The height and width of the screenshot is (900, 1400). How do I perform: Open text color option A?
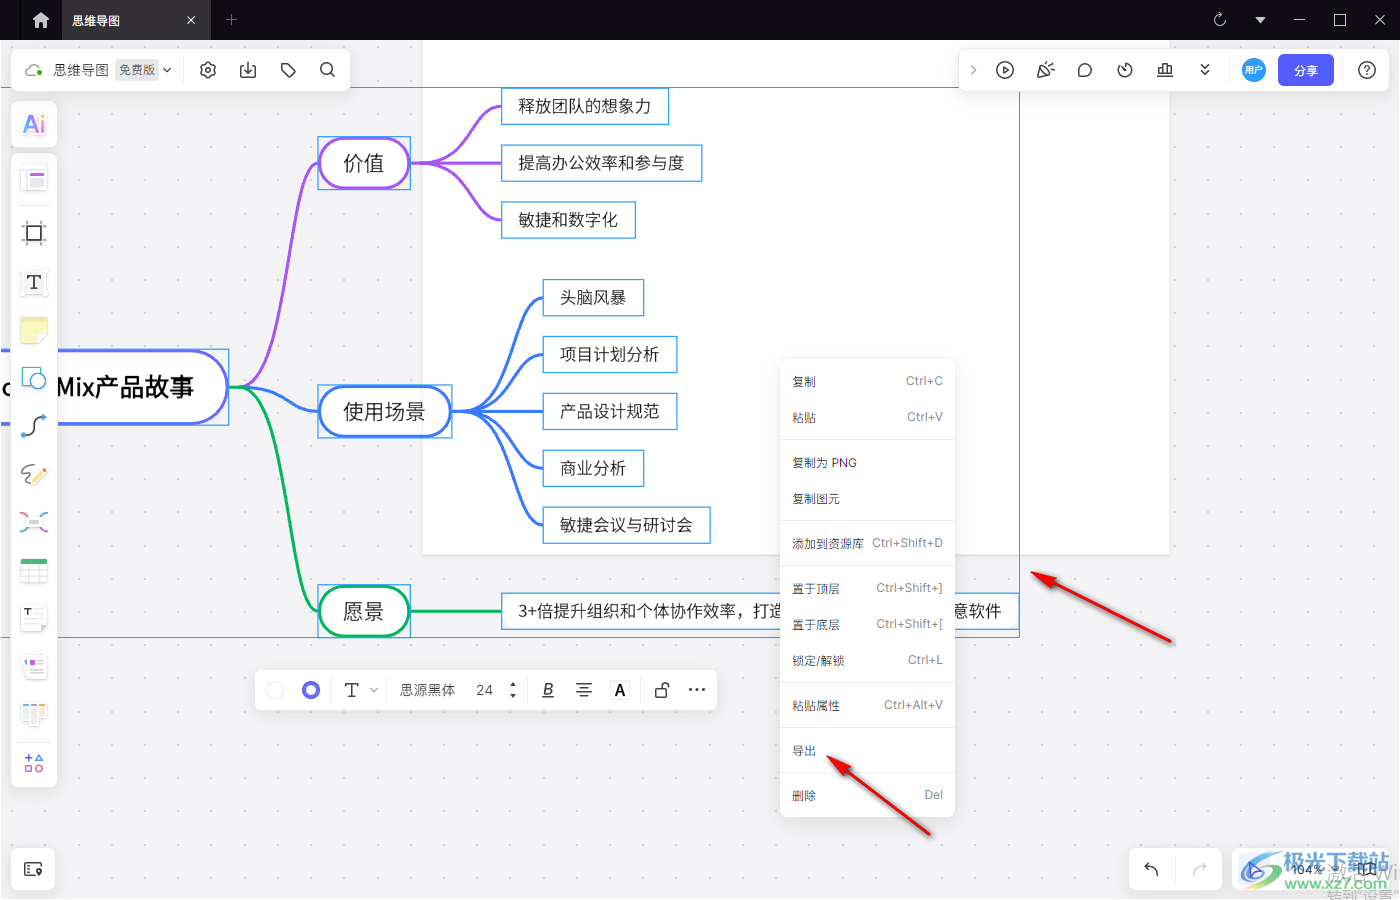620,690
